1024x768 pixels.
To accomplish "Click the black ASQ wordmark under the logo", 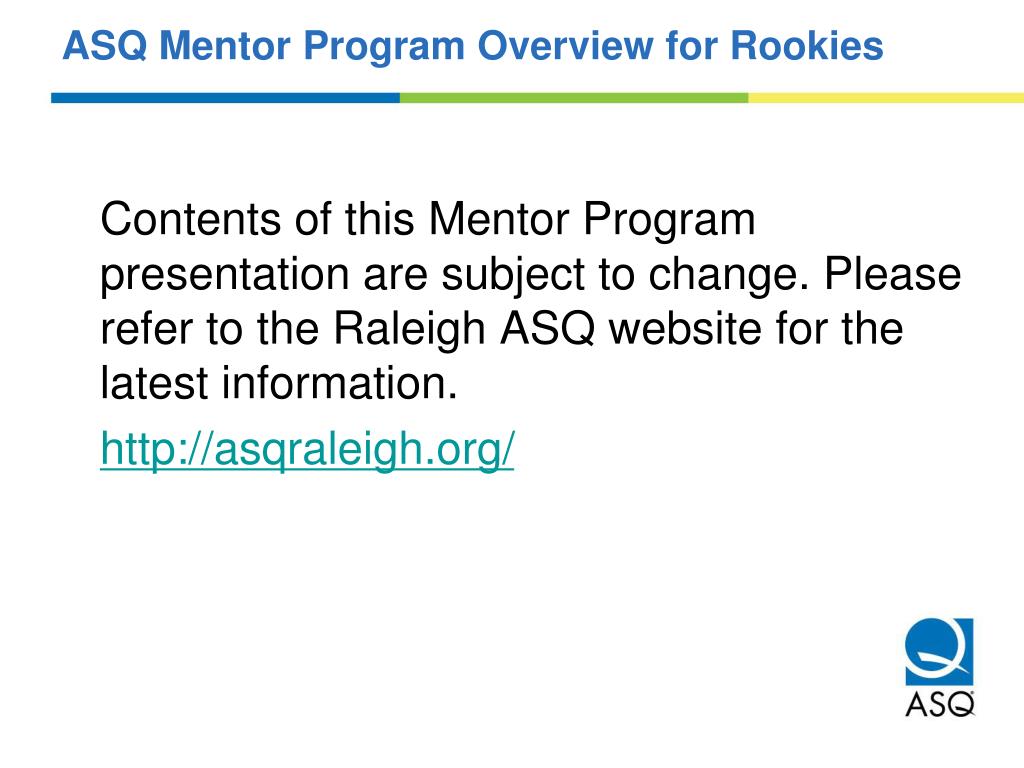I will [940, 704].
